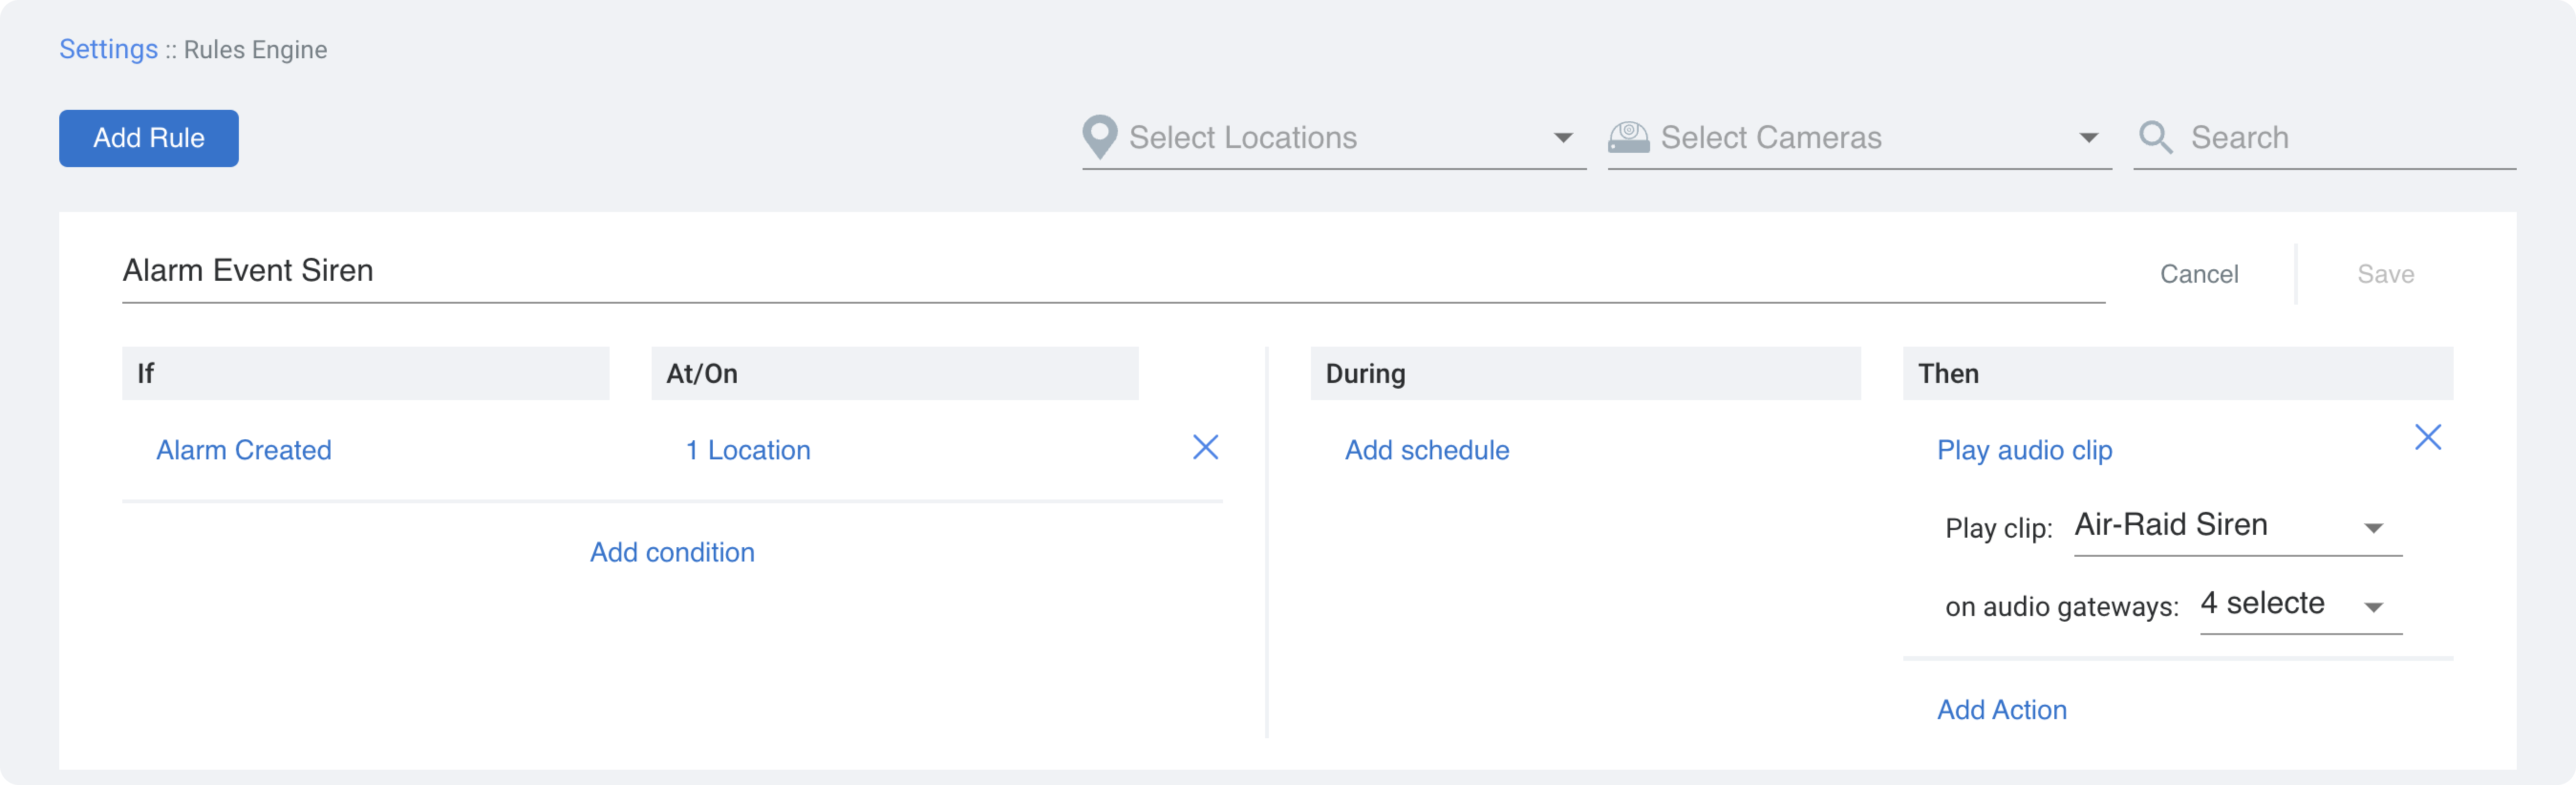
Task: Click the Add Rule button
Action: click(149, 138)
